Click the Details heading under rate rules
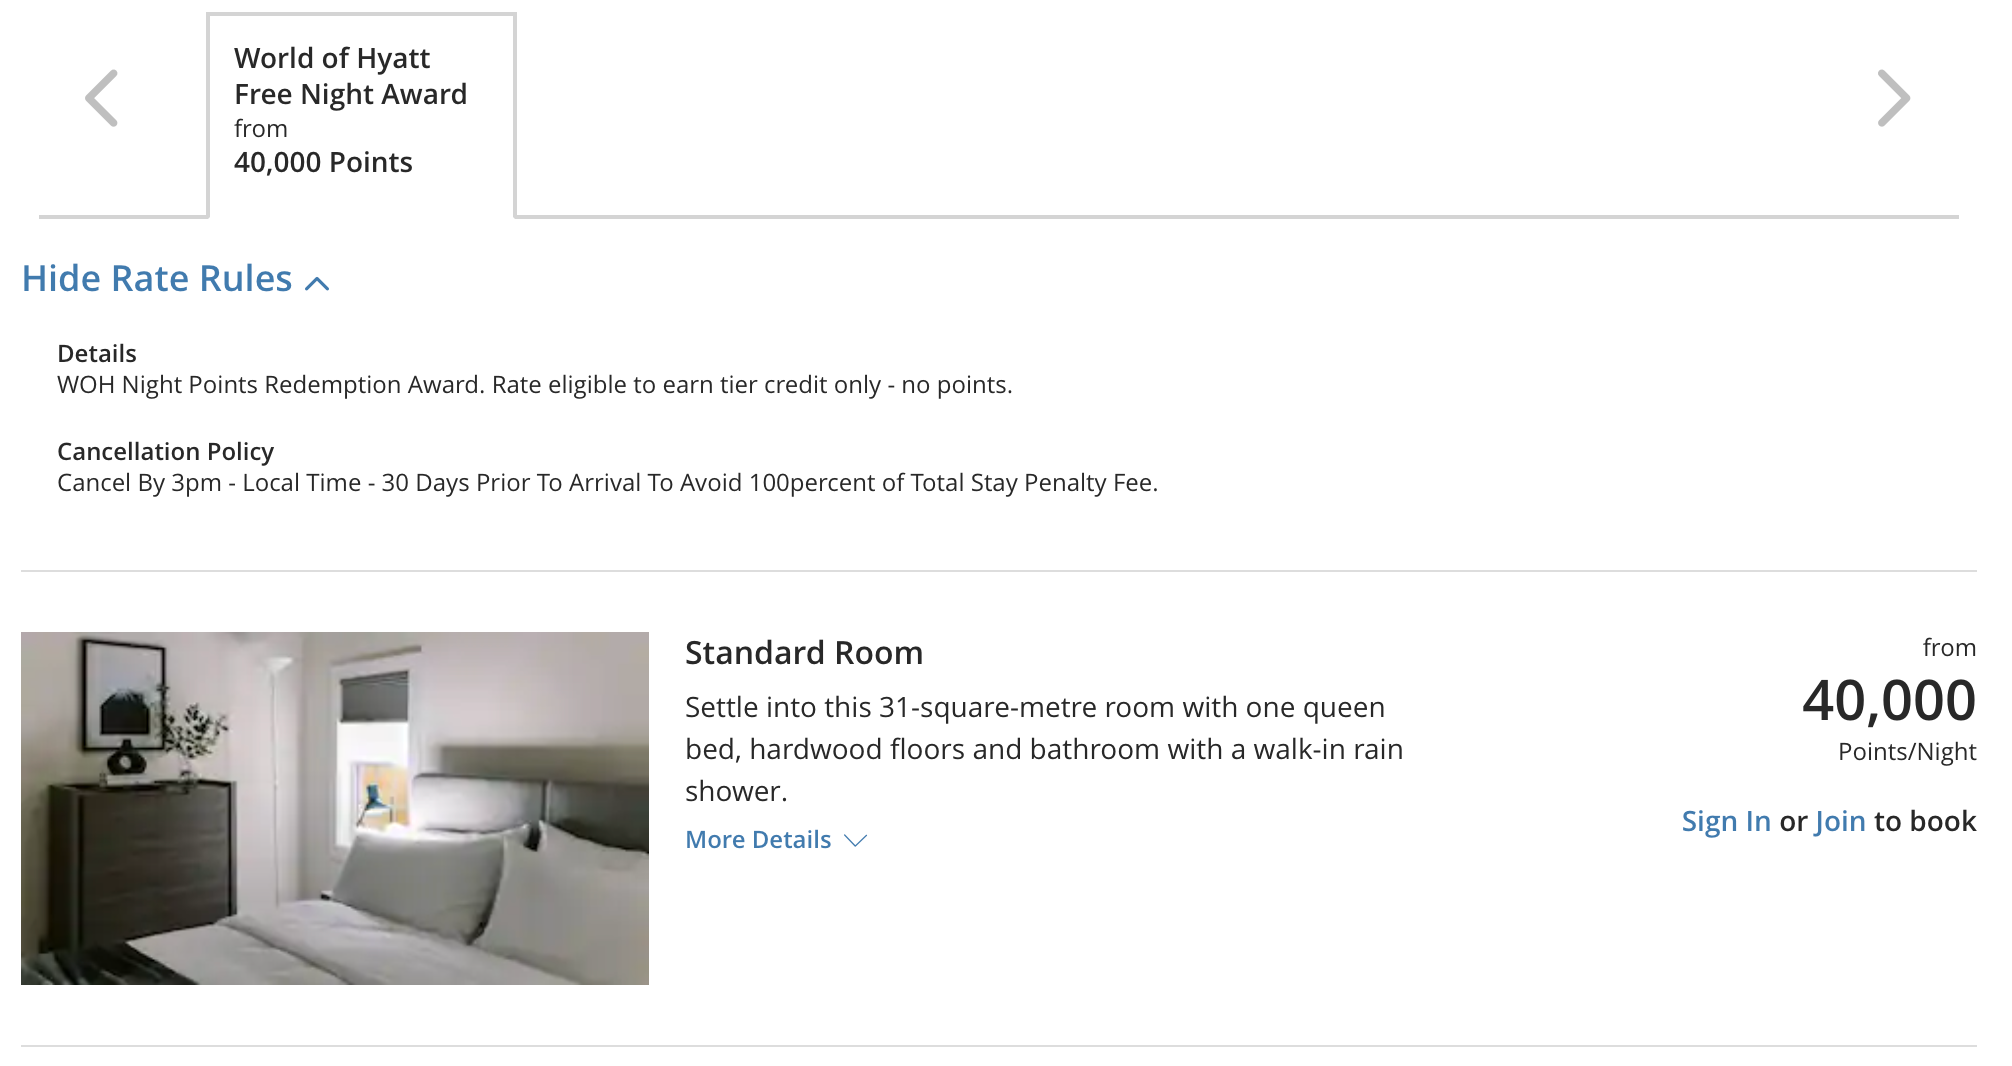Screen dimensions: 2012x1066 tap(97, 354)
